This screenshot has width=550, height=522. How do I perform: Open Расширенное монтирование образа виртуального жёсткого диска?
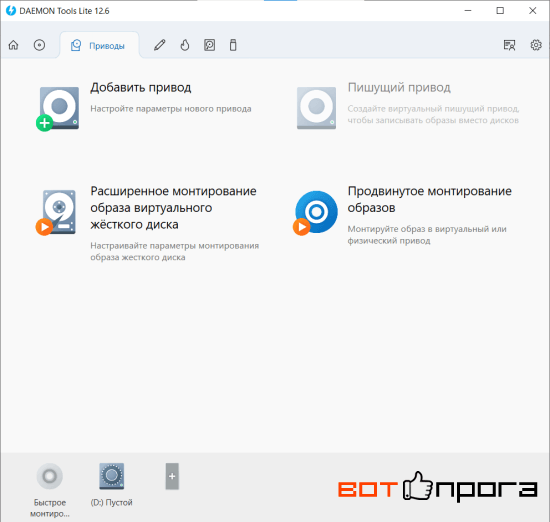(x=173, y=208)
